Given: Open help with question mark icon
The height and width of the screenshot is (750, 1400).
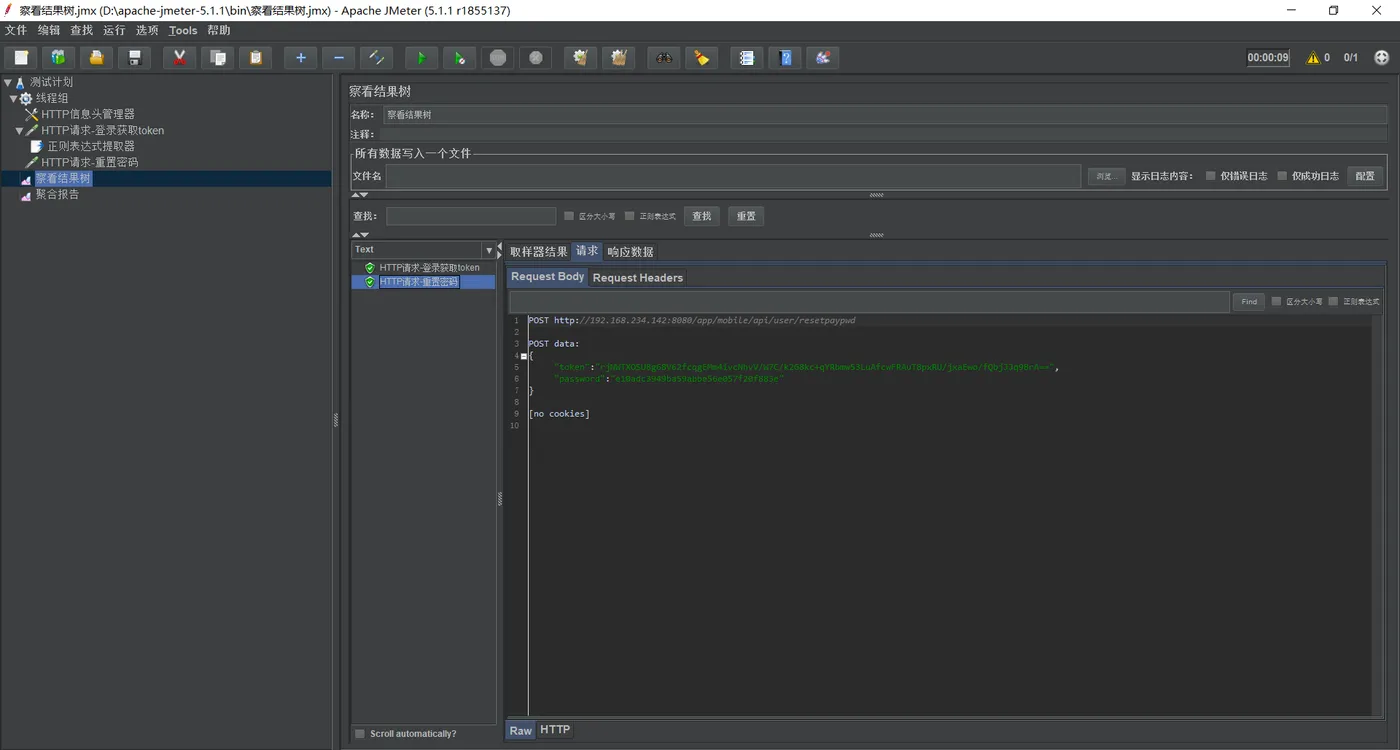Looking at the screenshot, I should point(785,57).
